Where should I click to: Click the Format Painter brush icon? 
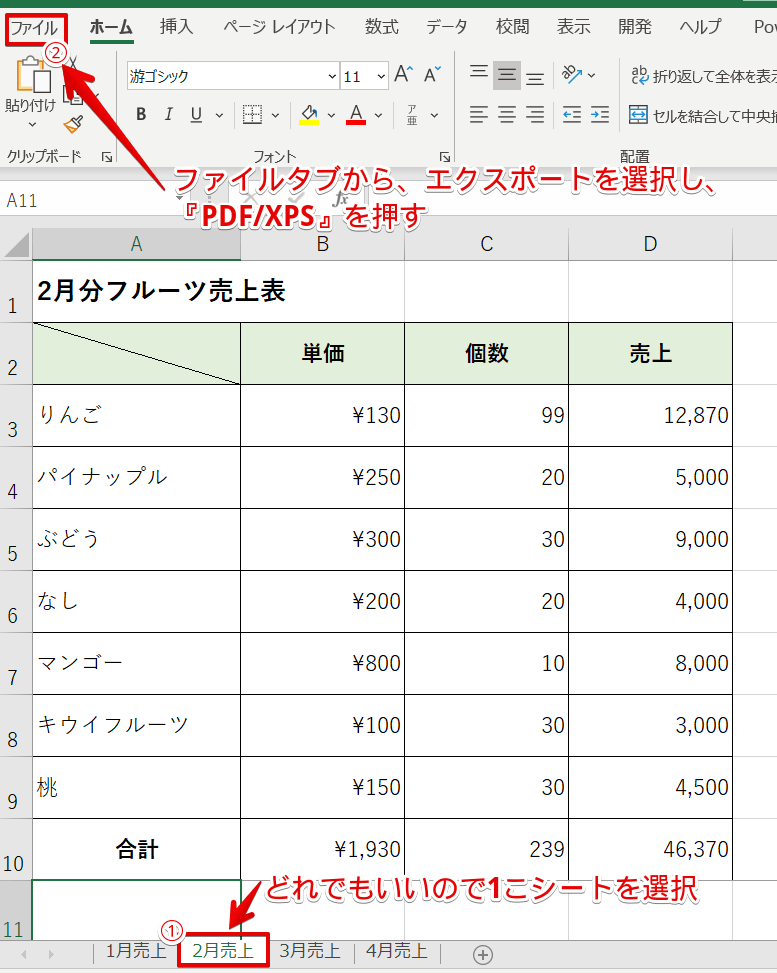73,124
